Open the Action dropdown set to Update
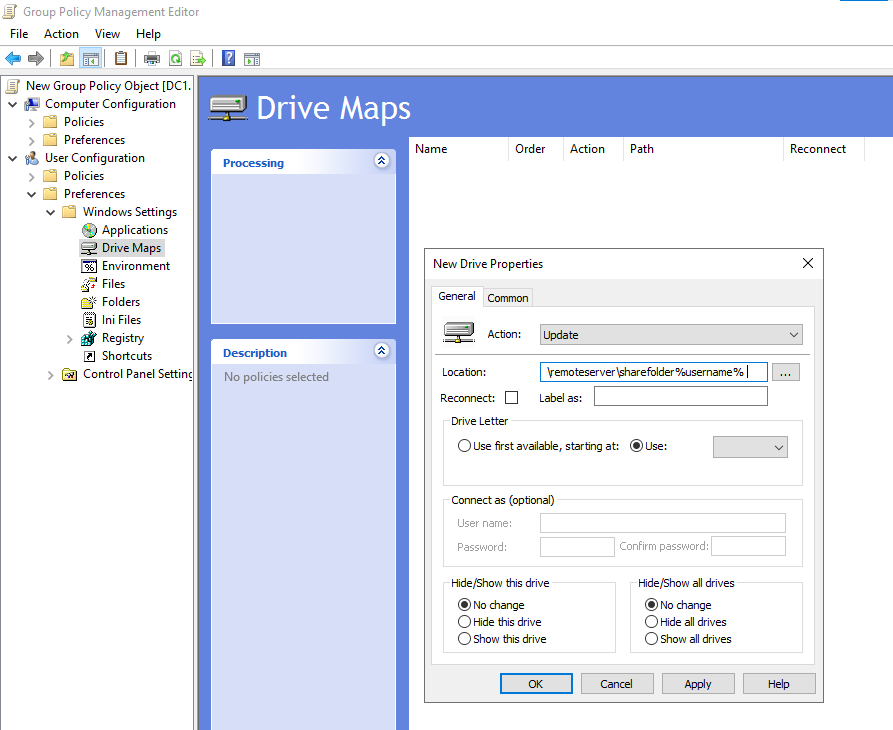The height and width of the screenshot is (730, 893). [671, 335]
